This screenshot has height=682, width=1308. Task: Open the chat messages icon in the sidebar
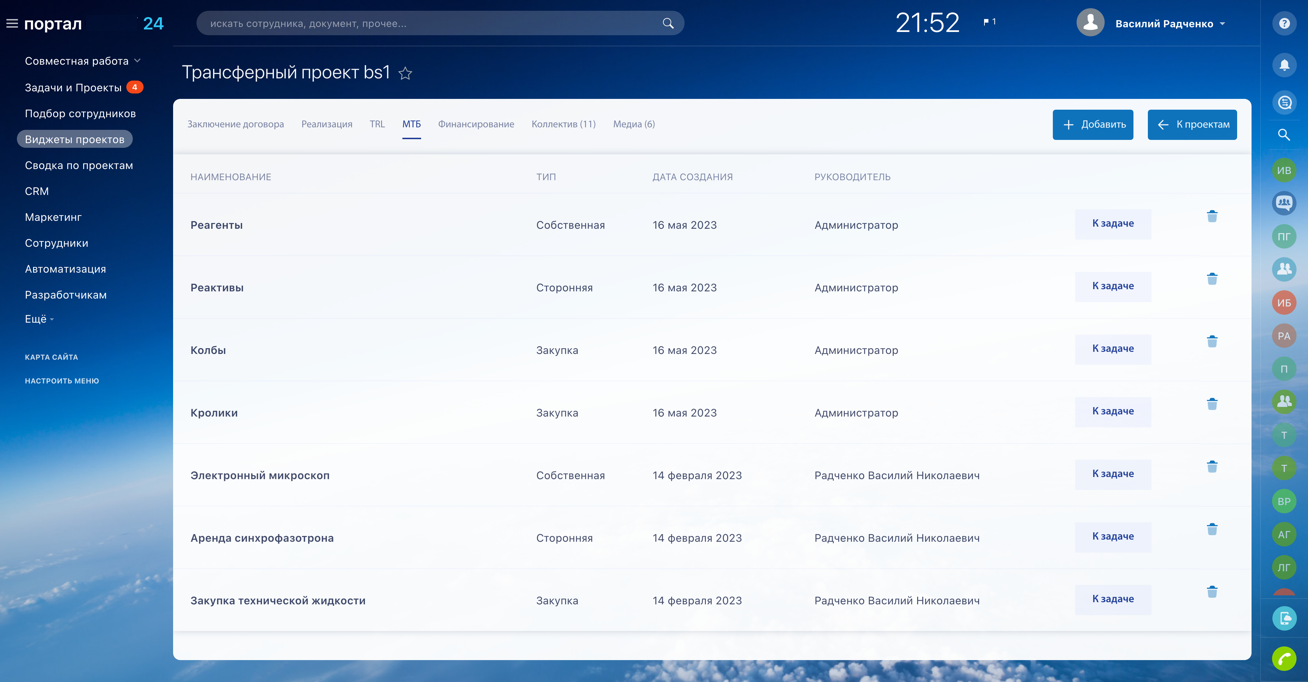(x=1284, y=103)
